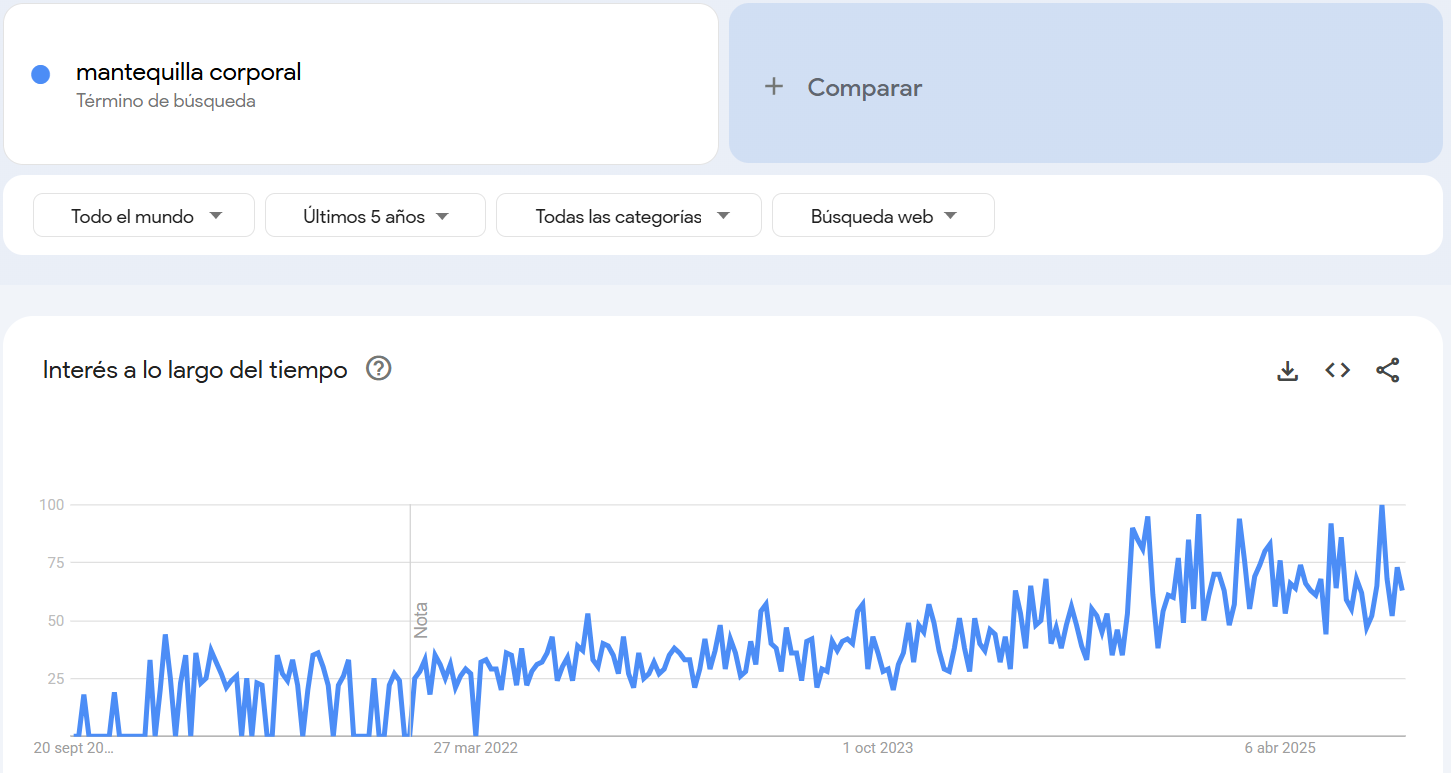Click the 27 mar 2022 axis label
Viewport: 1451px width, 773px height.
[x=475, y=748]
